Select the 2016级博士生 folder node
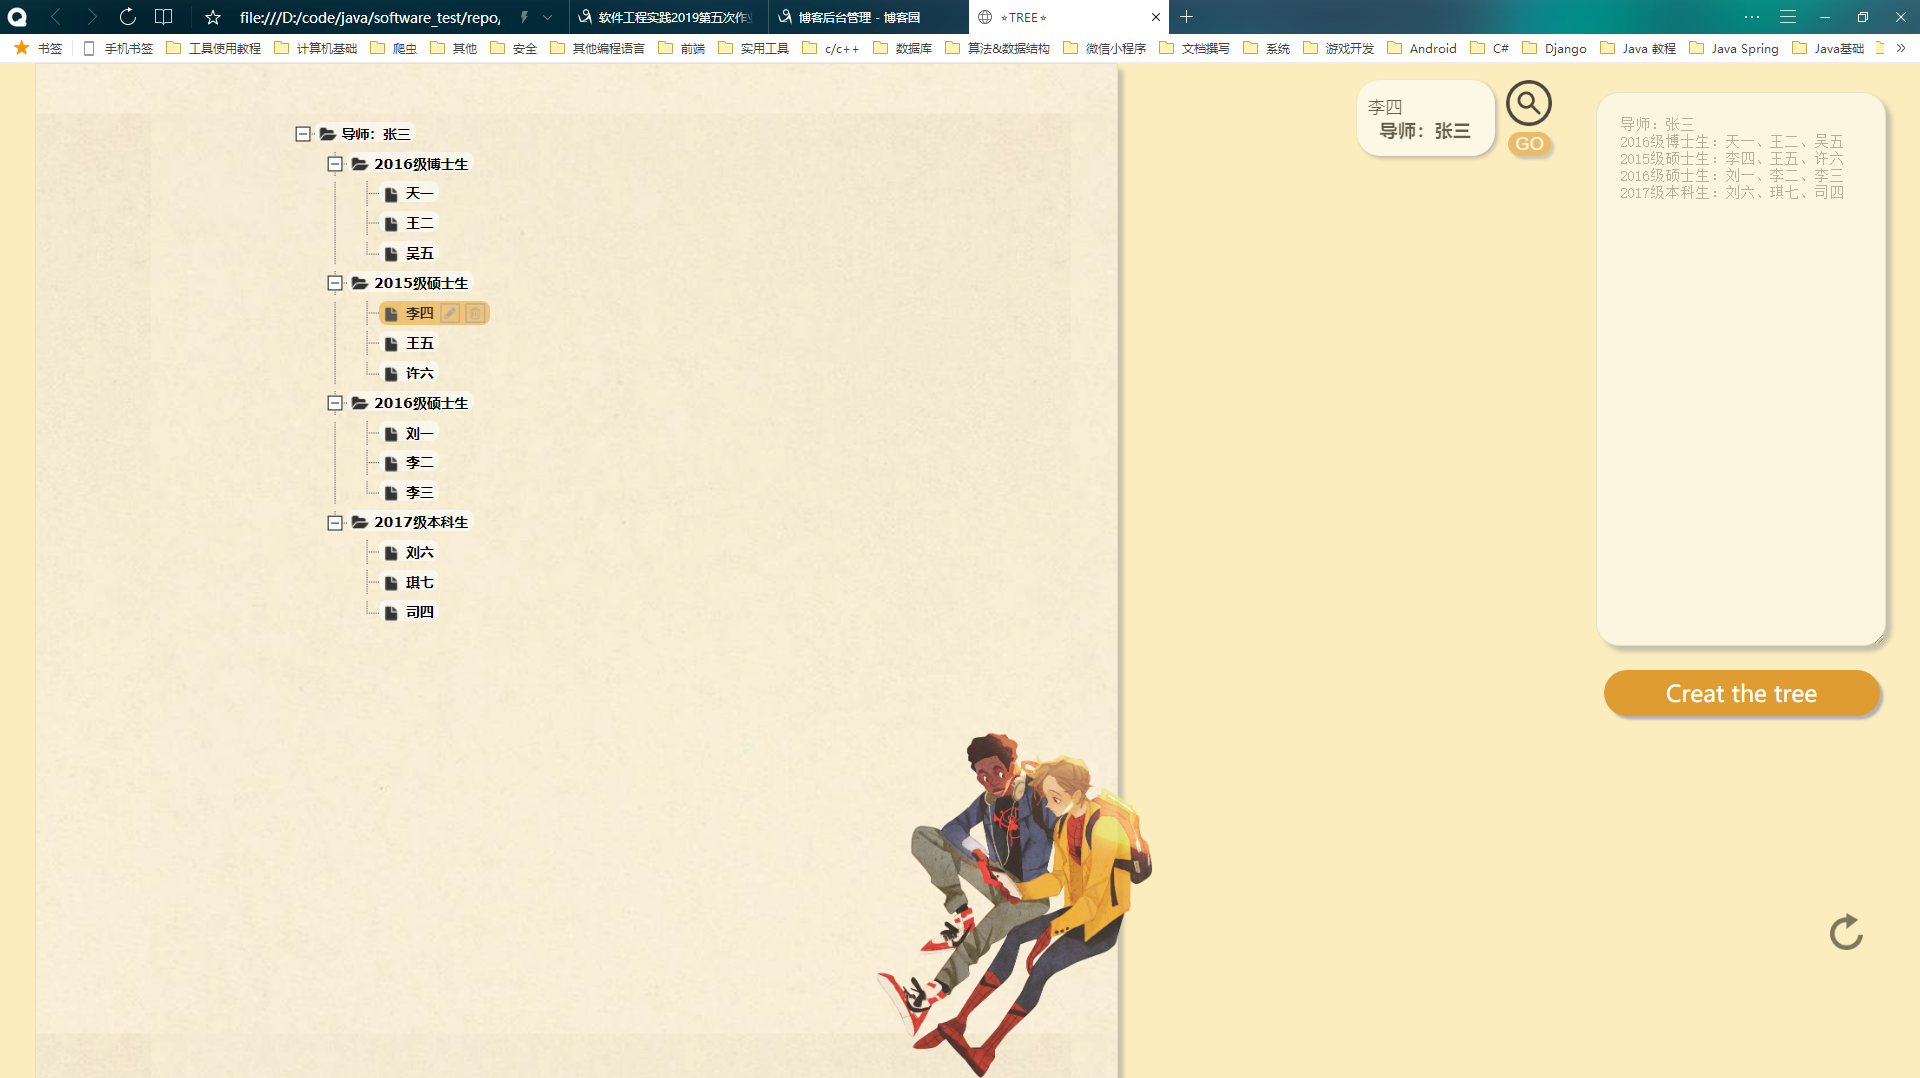1920x1078 pixels. coord(410,164)
